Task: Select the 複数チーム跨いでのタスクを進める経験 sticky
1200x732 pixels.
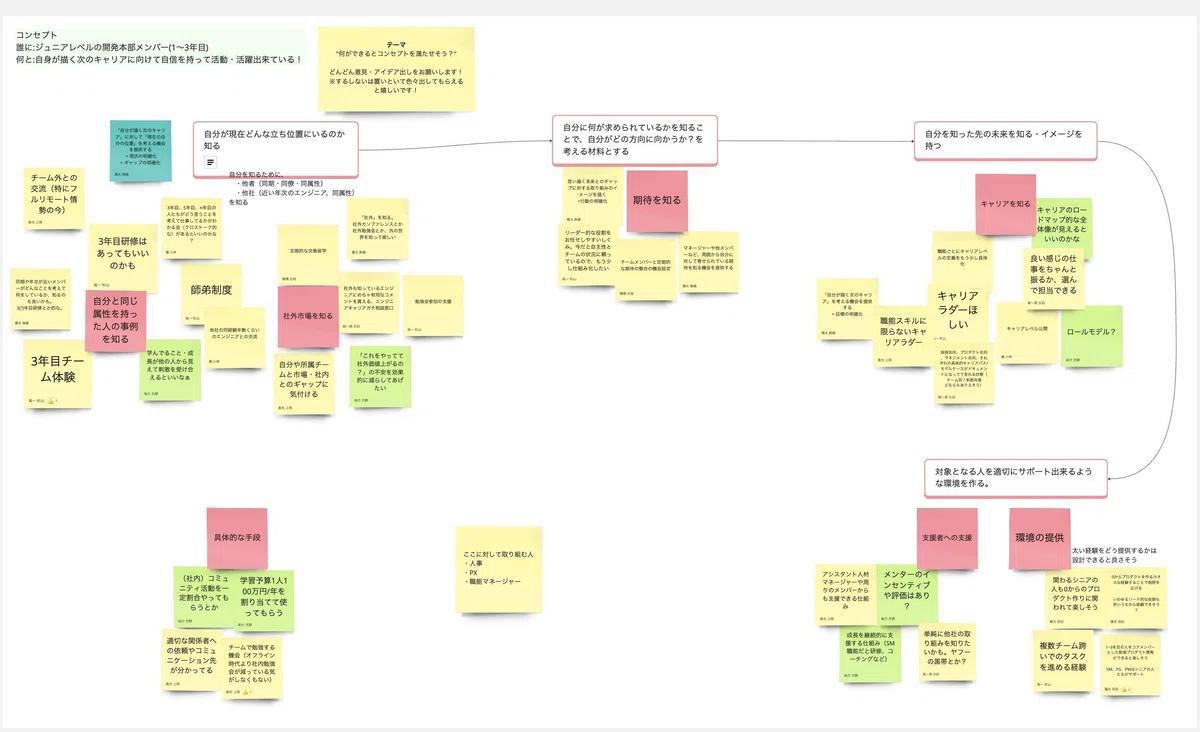Action: (1064, 660)
